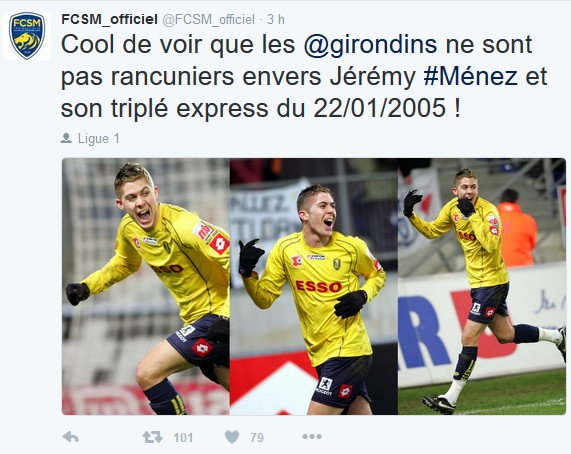Image resolution: width=571 pixels, height=454 pixels.
Task: Click the tweet text about triplé express
Action: pos(304,77)
